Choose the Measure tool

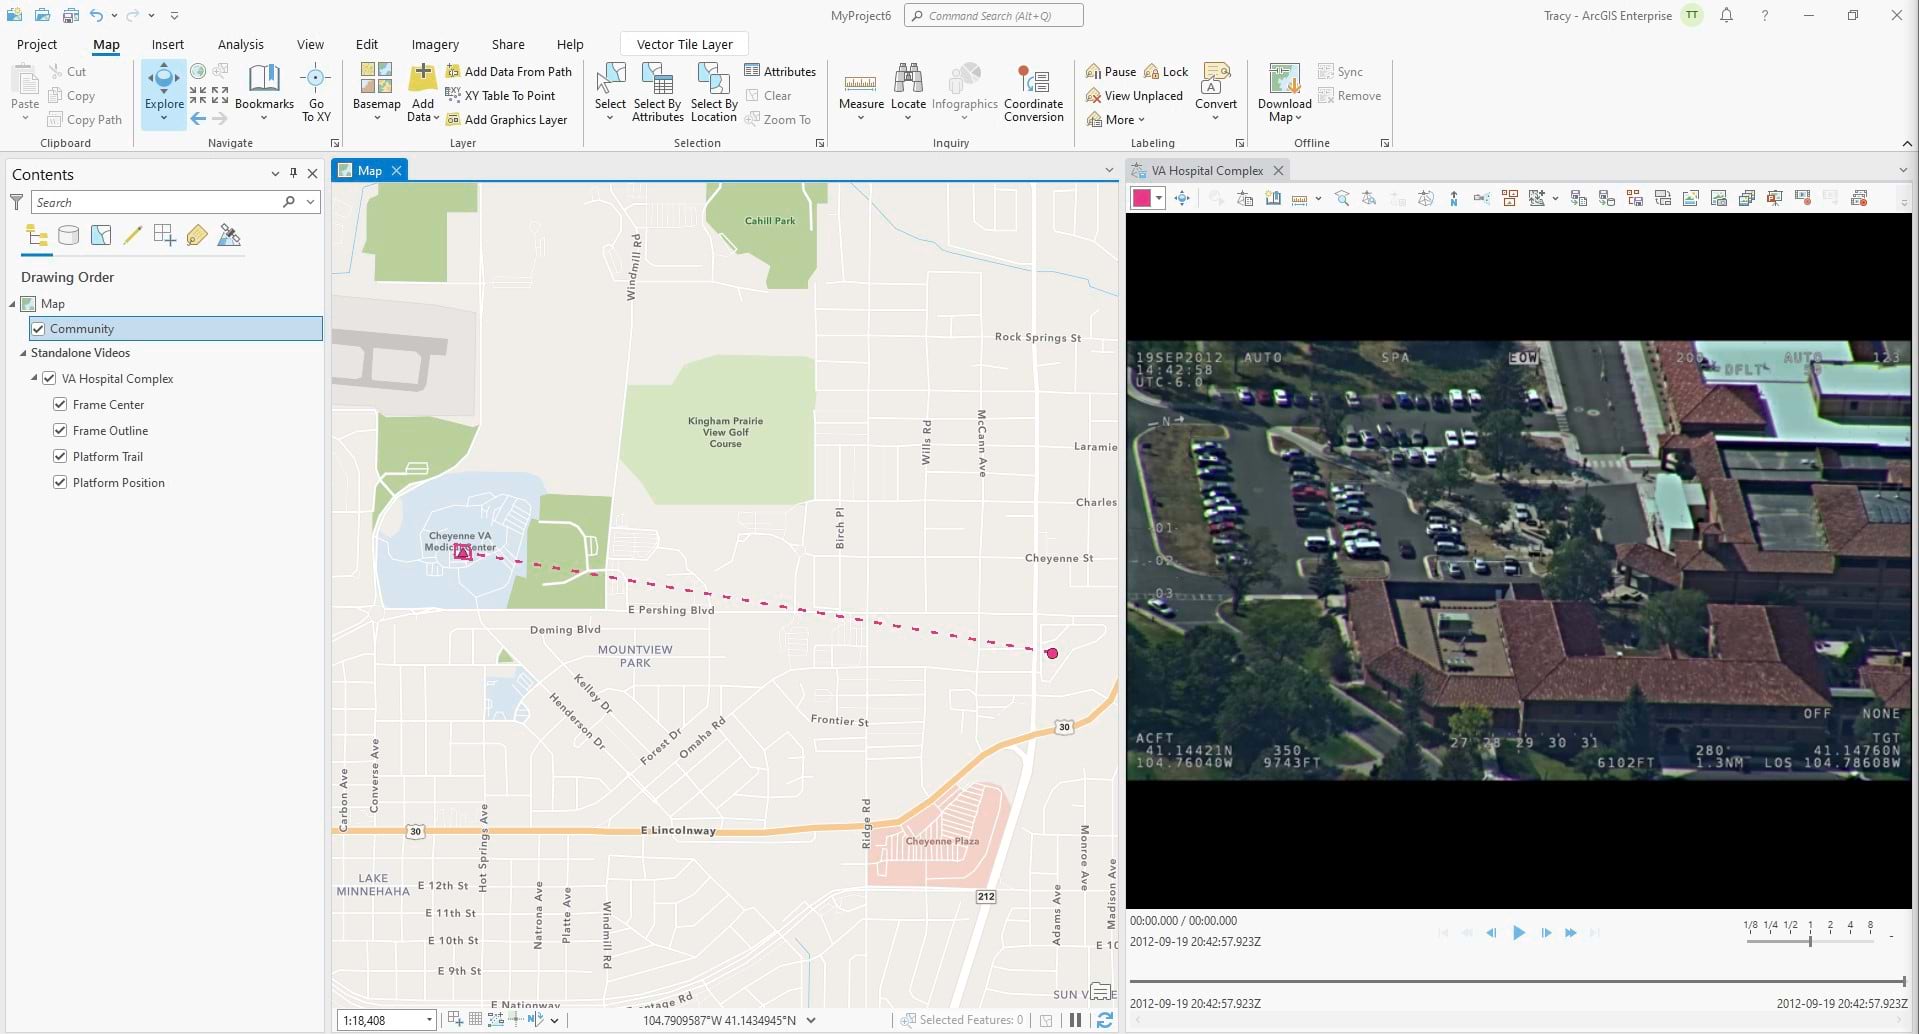click(861, 94)
